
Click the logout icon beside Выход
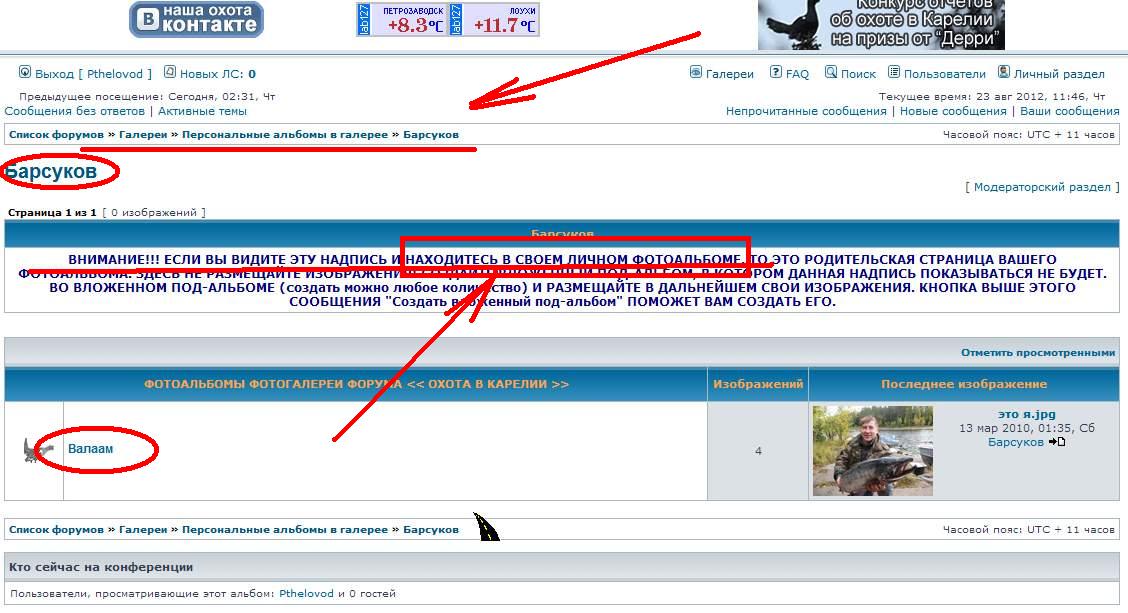point(25,73)
